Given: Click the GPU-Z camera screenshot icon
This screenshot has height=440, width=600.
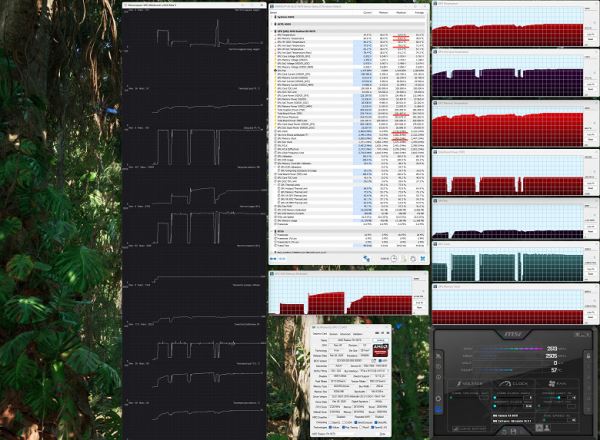Looking at the screenshot, I should (377, 333).
